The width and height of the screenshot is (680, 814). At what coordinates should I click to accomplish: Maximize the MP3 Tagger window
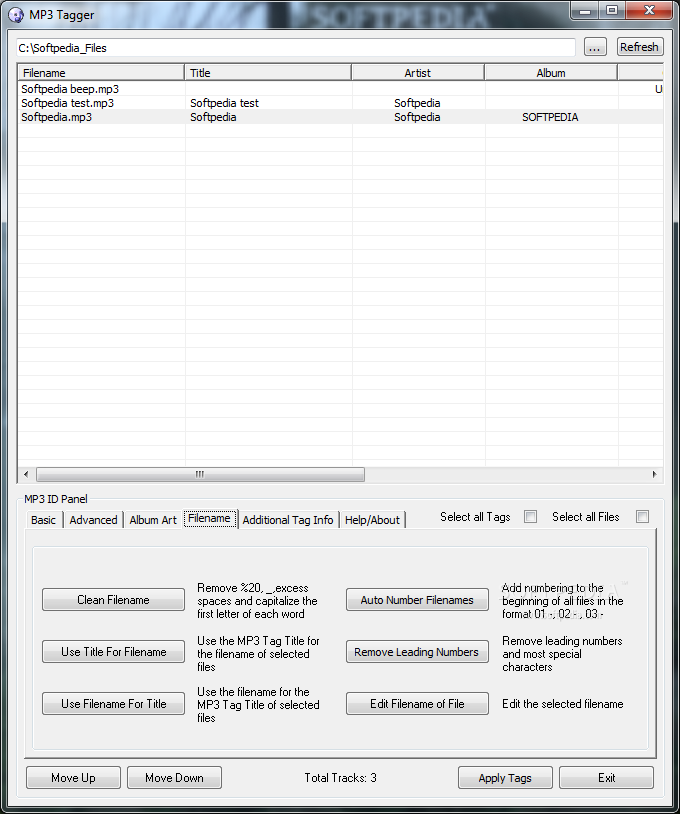coord(612,10)
